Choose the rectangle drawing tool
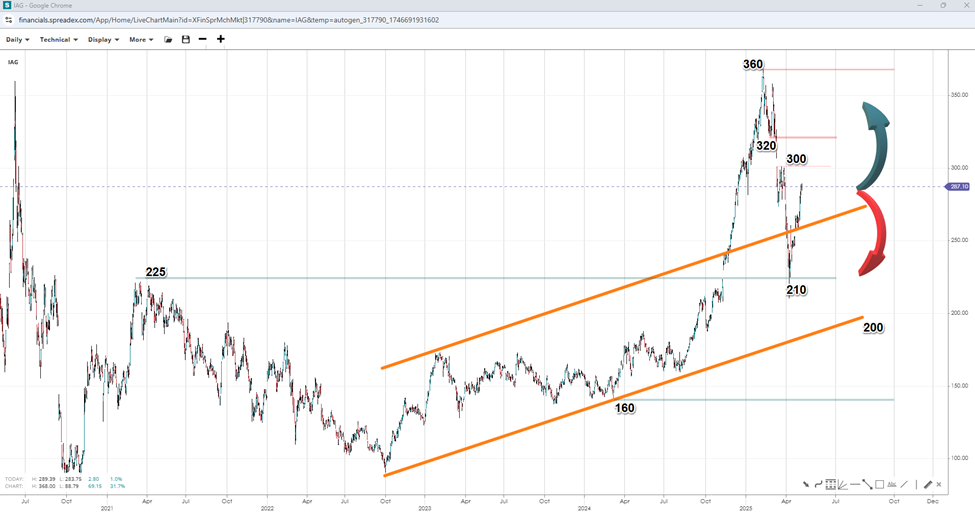The height and width of the screenshot is (519, 975). coord(879,485)
